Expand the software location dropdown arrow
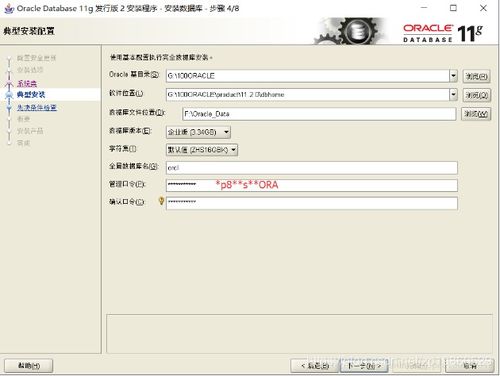This screenshot has width=500, height=376. 453,95
